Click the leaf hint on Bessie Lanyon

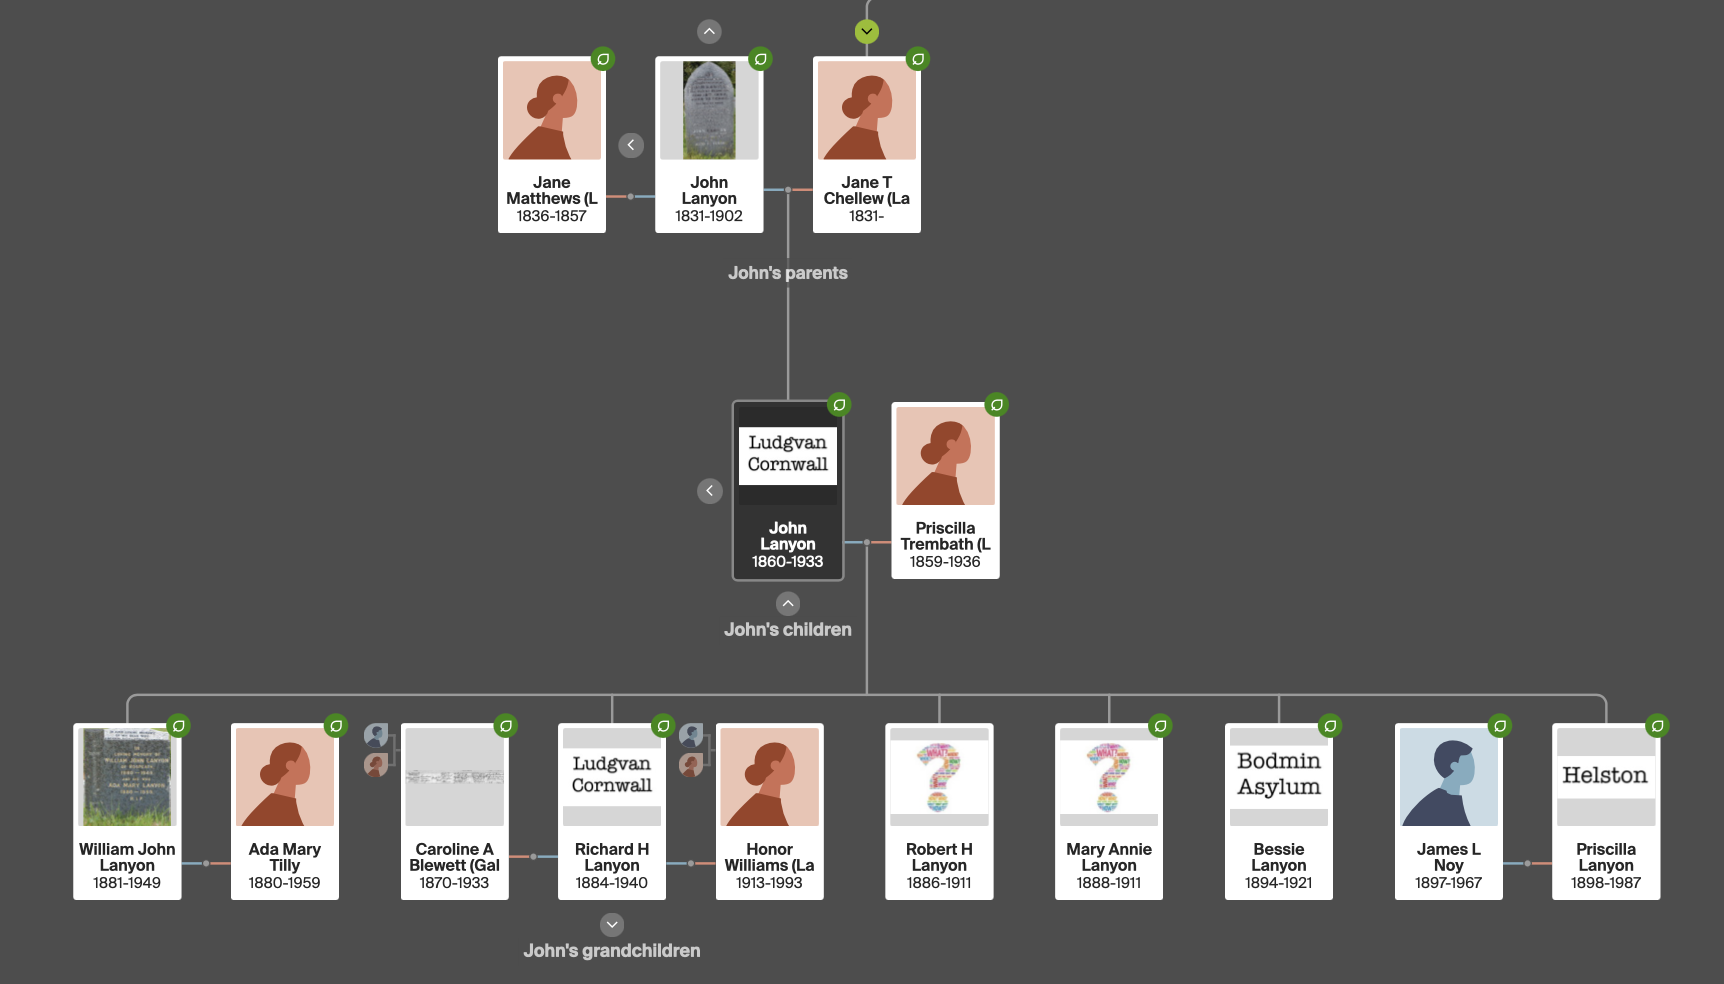point(1330,726)
